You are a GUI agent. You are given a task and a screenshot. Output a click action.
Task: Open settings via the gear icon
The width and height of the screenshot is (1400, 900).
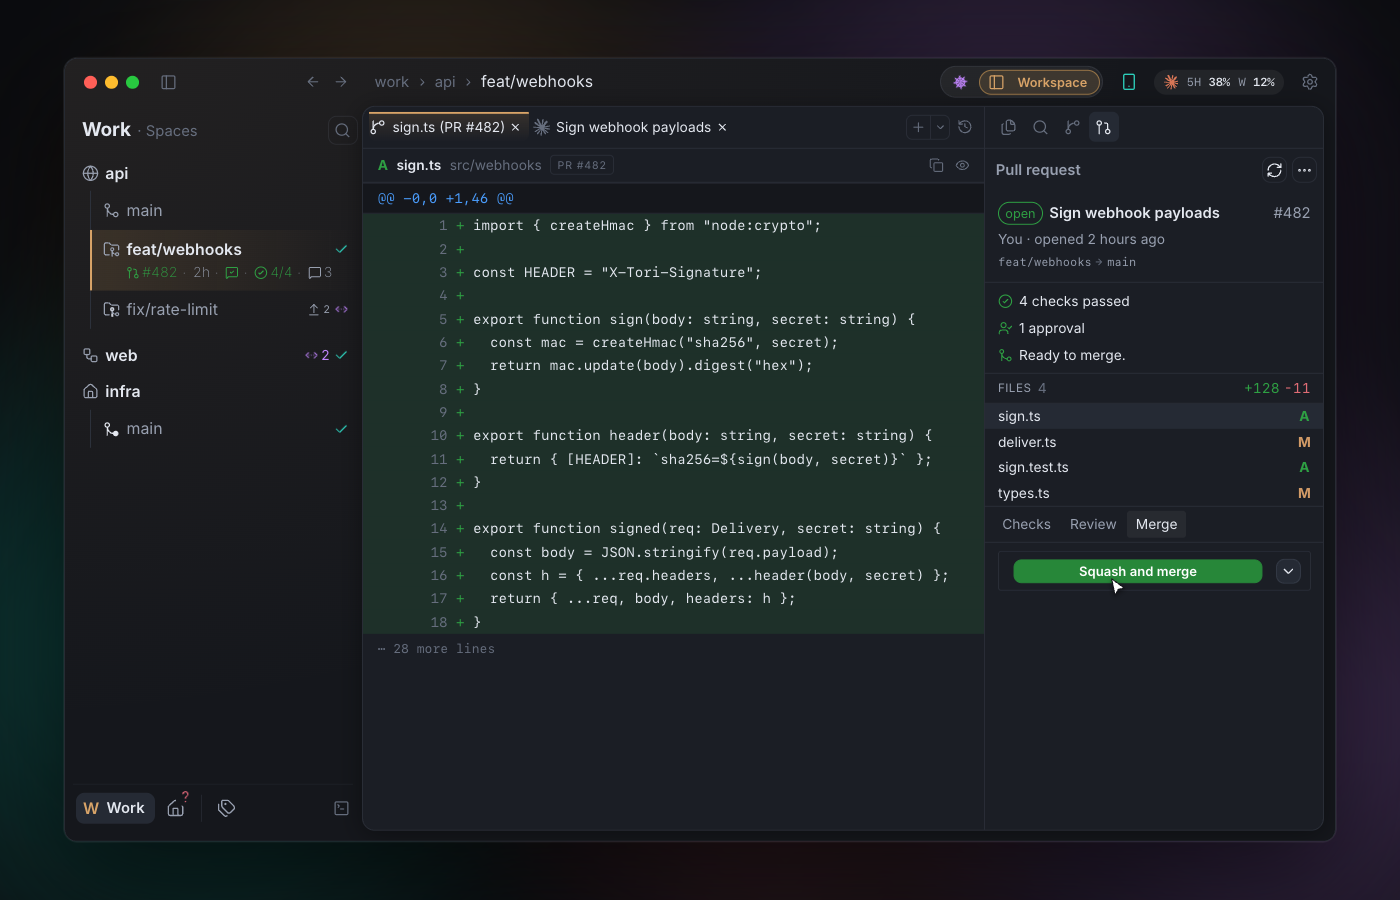(1310, 82)
